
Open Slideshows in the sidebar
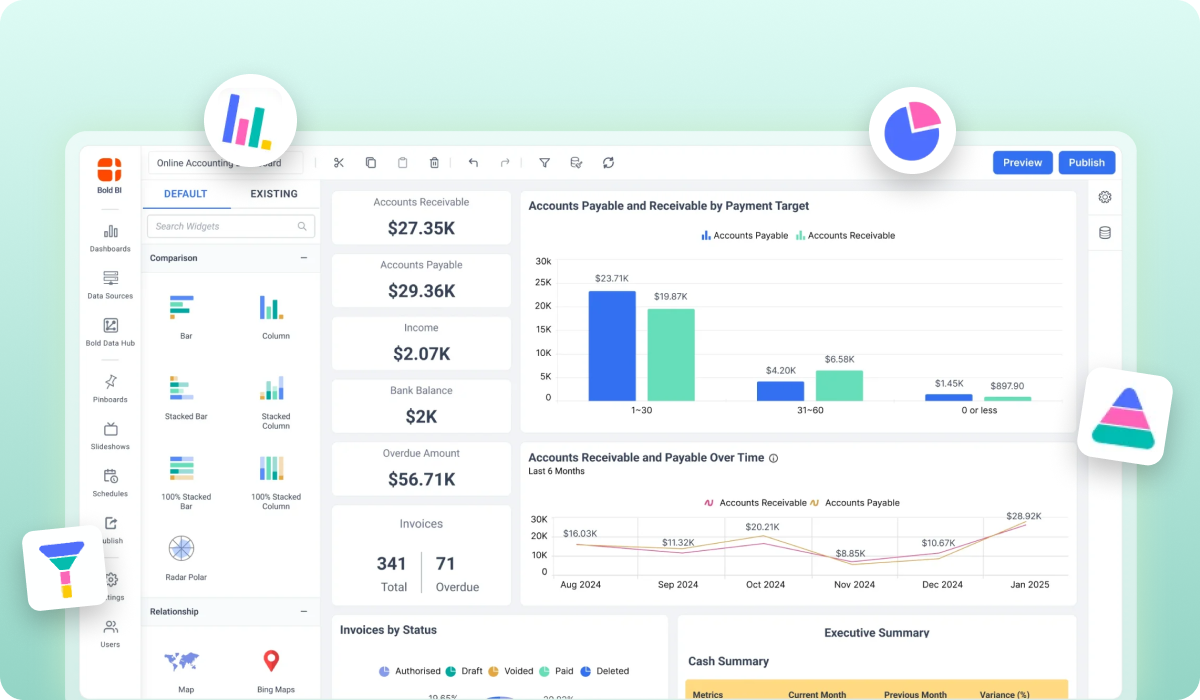(110, 436)
